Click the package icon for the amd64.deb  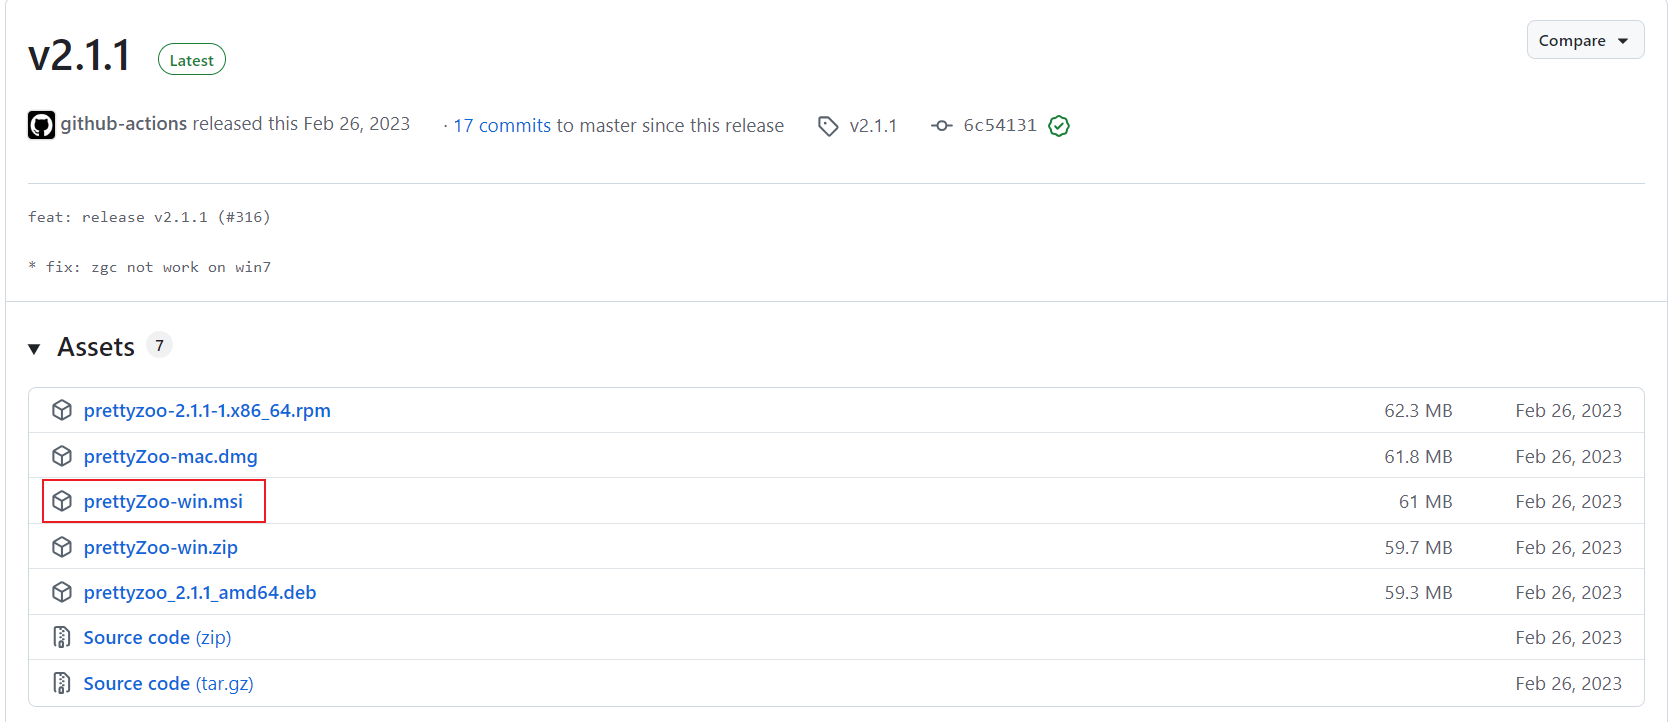pos(62,592)
